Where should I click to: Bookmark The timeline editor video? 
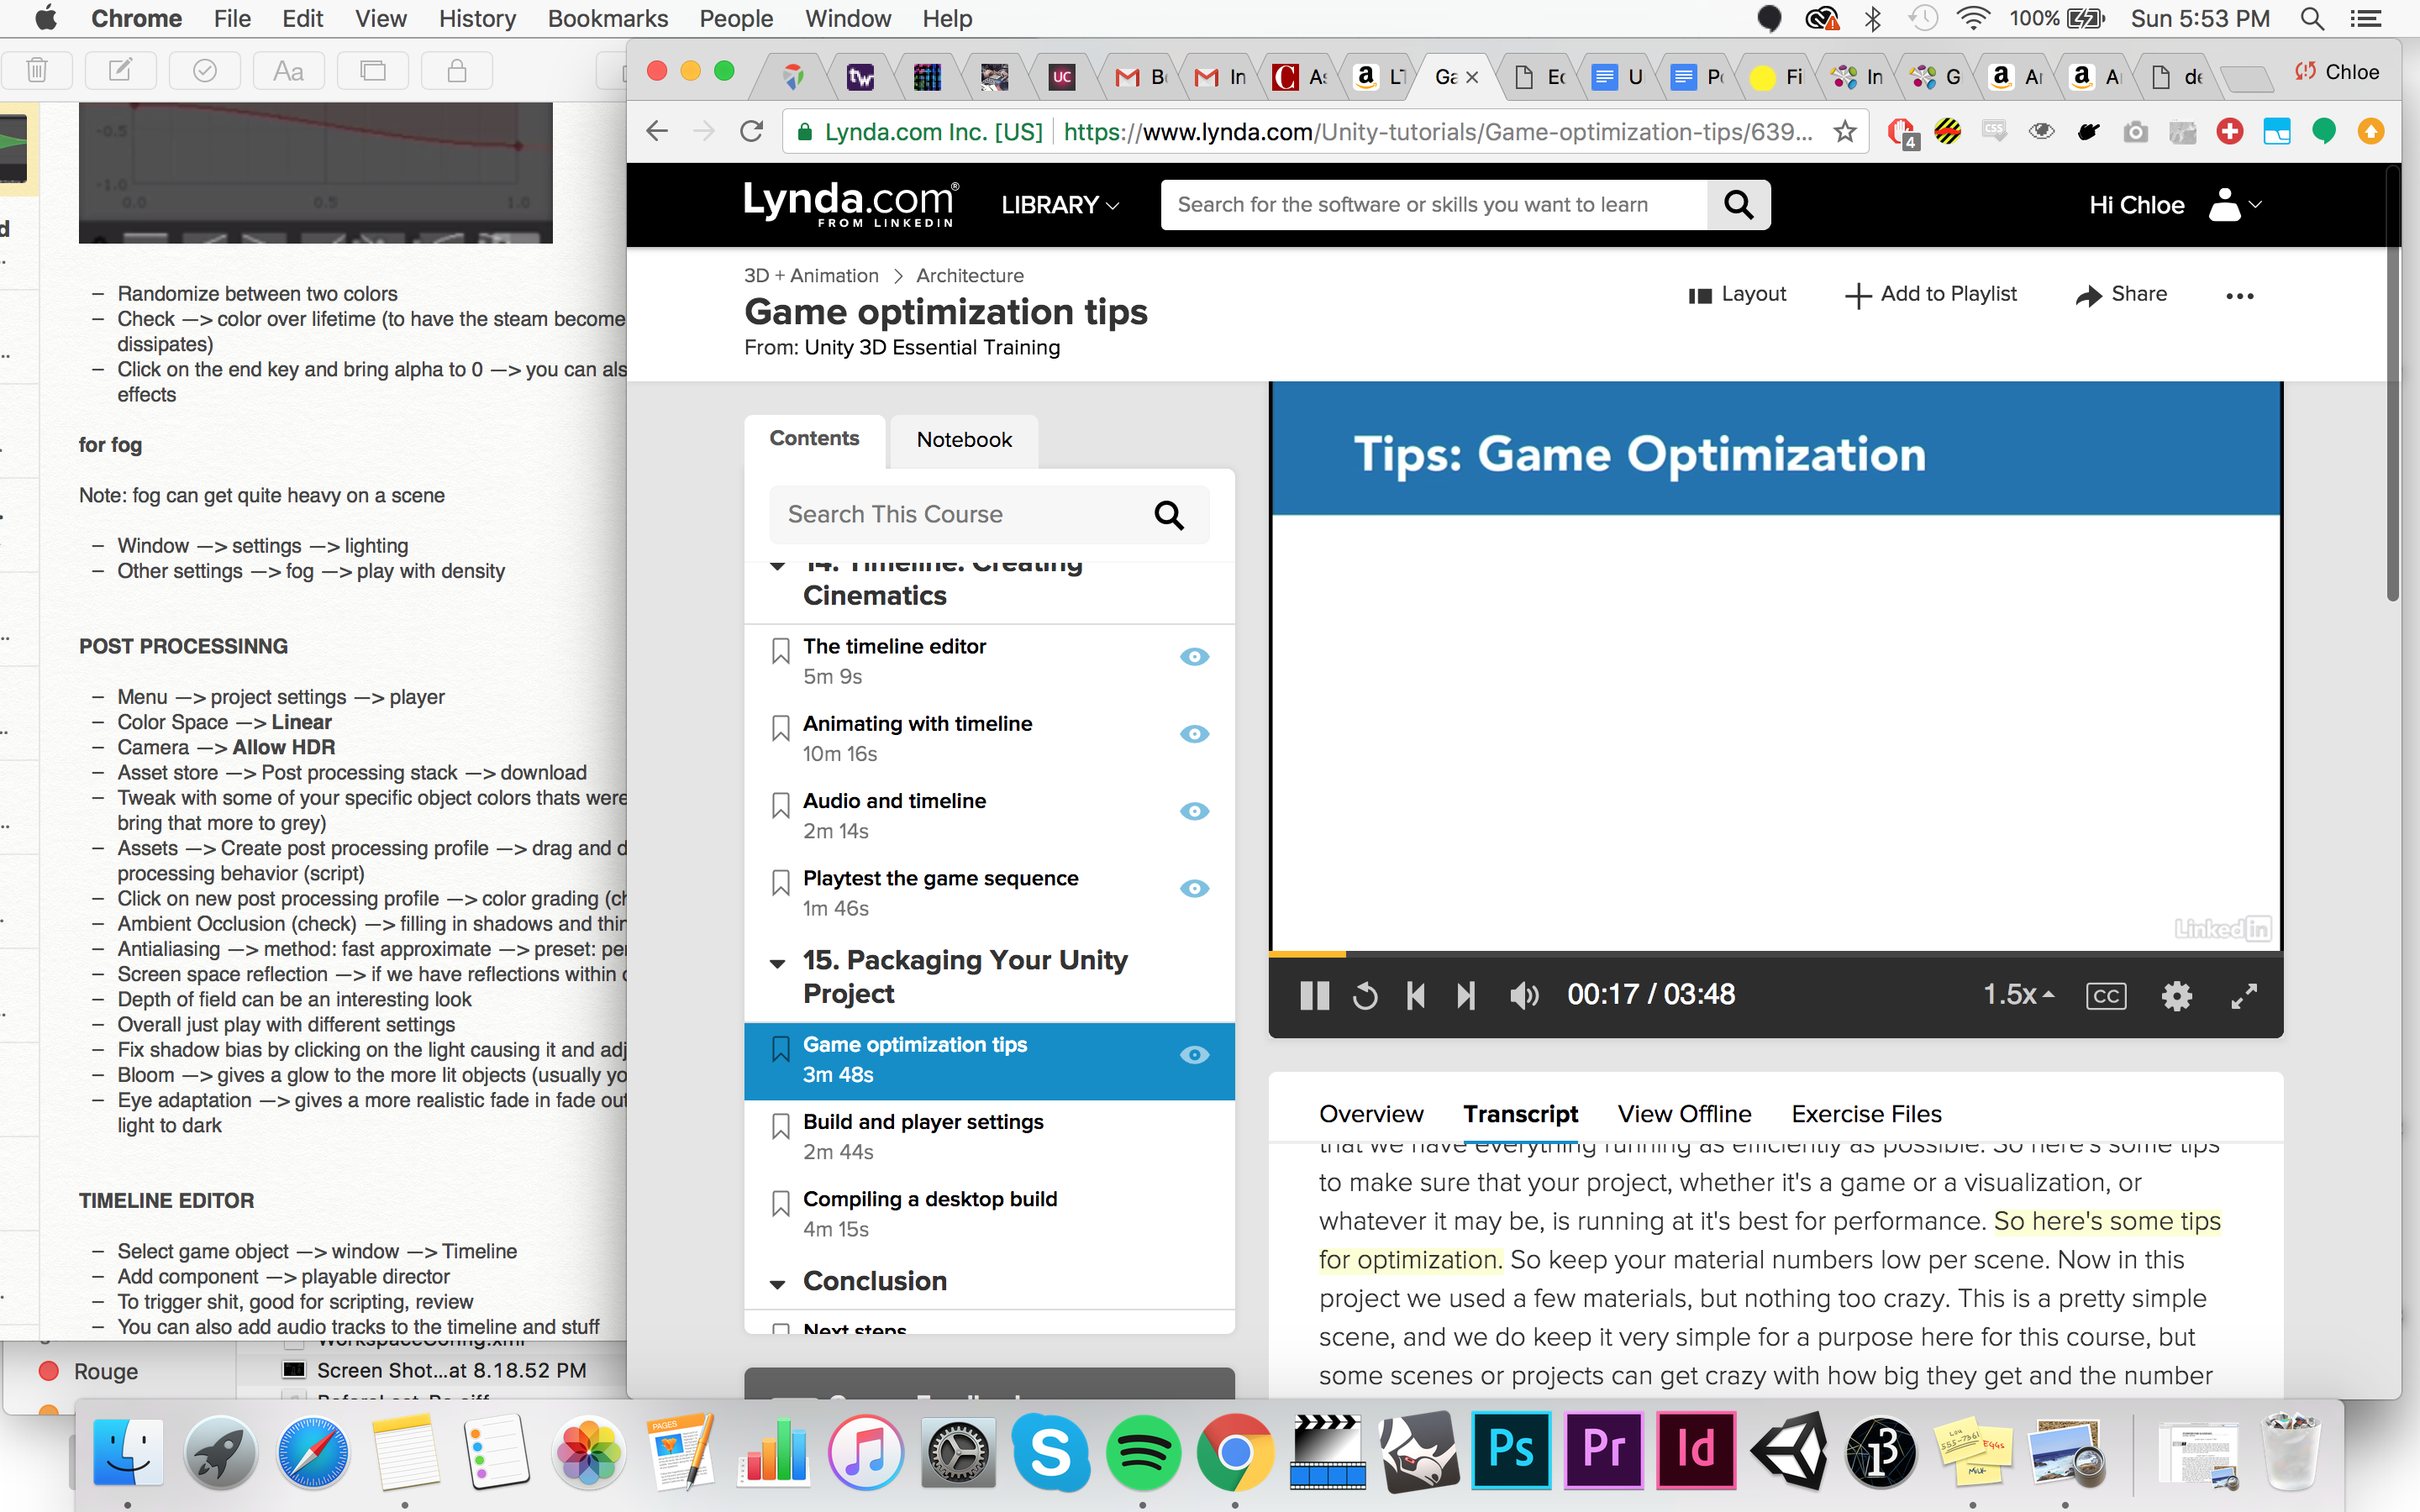click(x=780, y=651)
